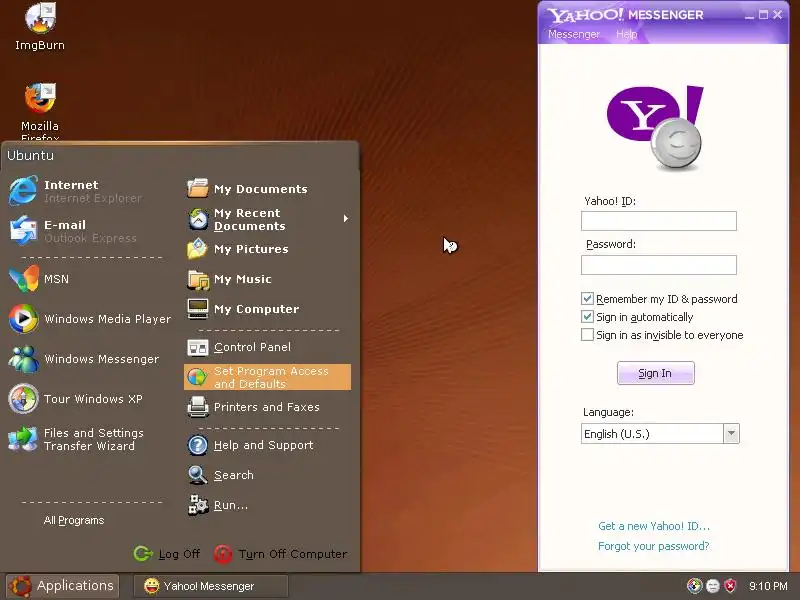Click the Sign In button
The image size is (800, 600).
pyautogui.click(x=656, y=373)
